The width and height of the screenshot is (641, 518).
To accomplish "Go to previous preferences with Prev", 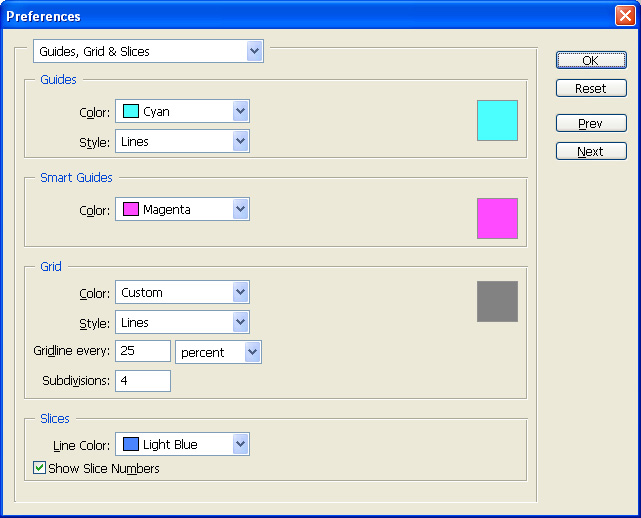I will tap(591, 123).
